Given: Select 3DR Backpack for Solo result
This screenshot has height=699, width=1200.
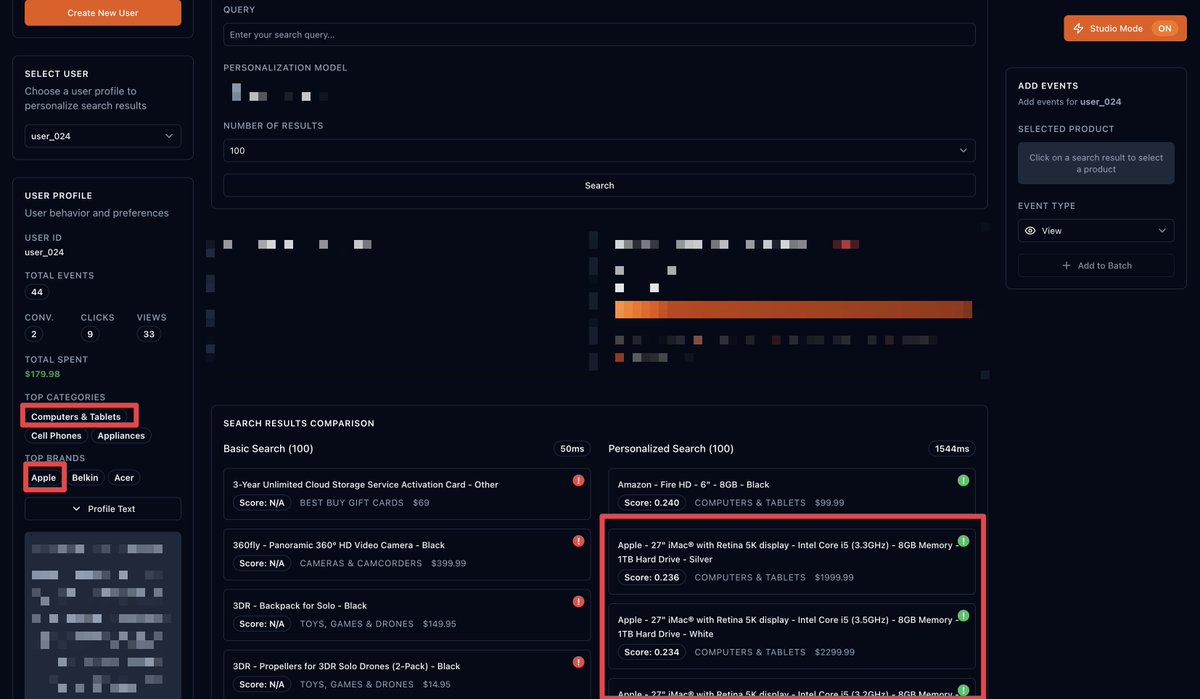Looking at the screenshot, I should [x=407, y=615].
